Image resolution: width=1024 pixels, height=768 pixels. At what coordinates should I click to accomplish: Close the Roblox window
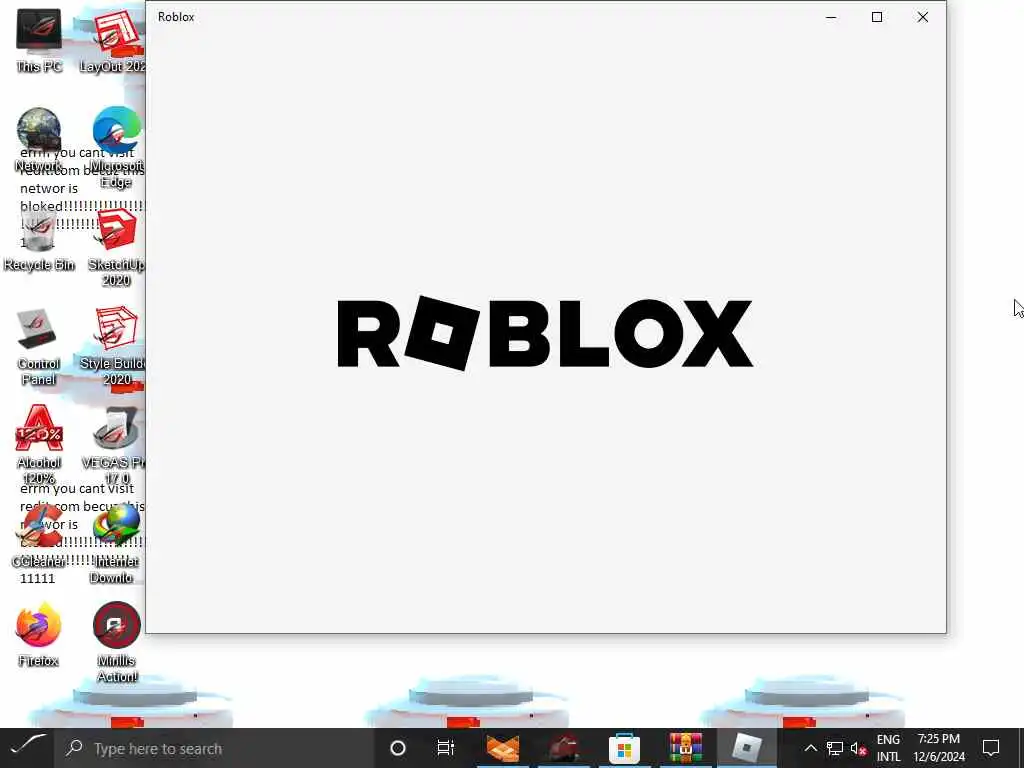[x=923, y=17]
